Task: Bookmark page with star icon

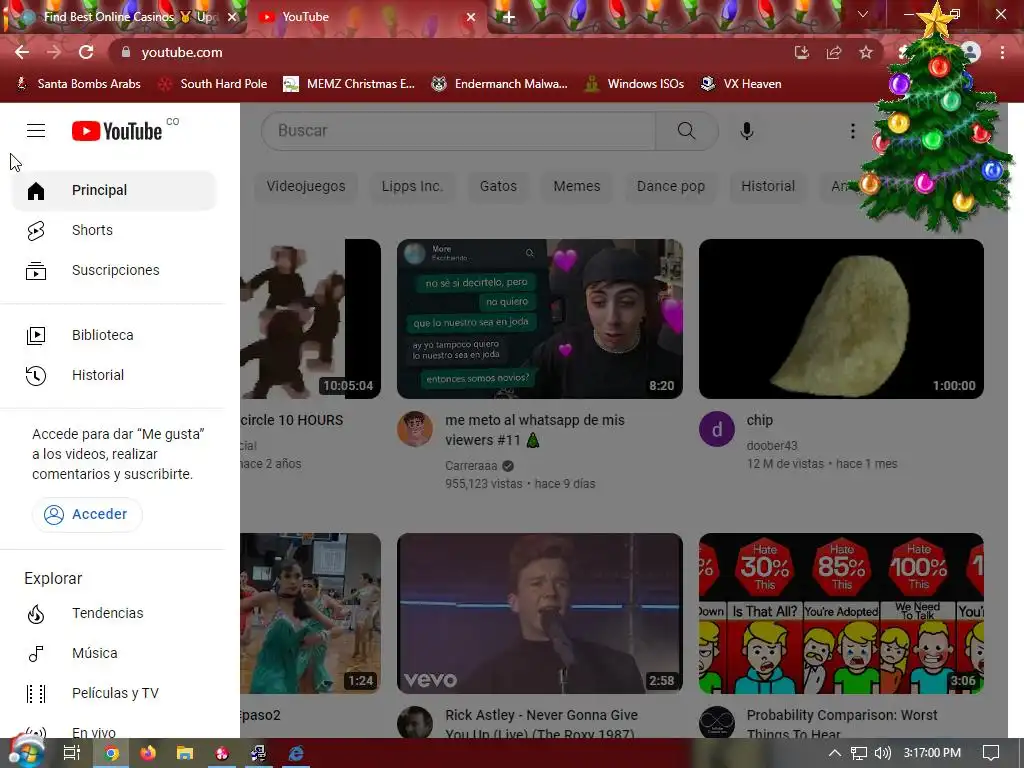Action: 865,52
